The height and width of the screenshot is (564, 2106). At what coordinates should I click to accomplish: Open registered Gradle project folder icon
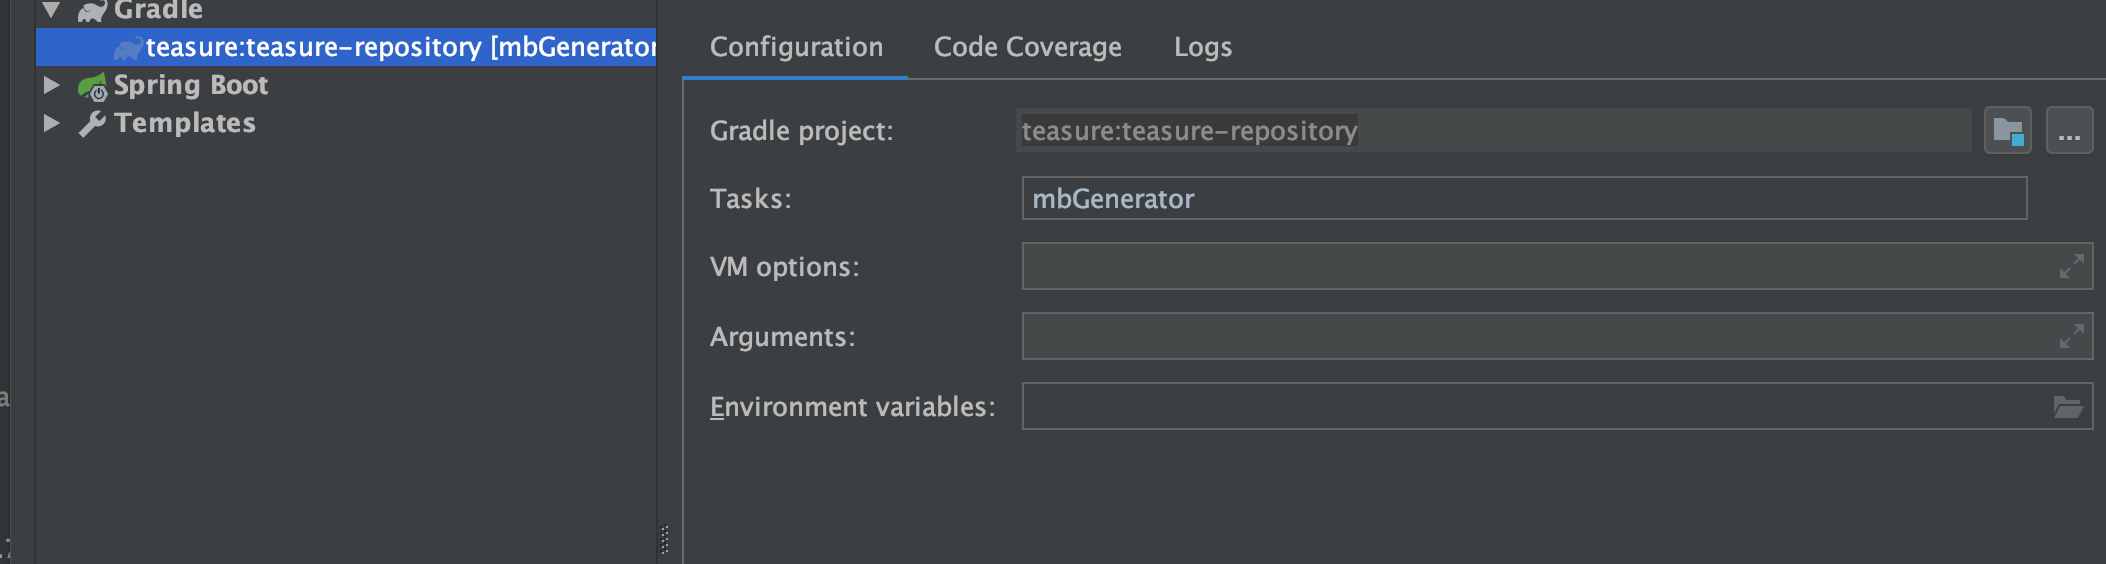point(2007,131)
